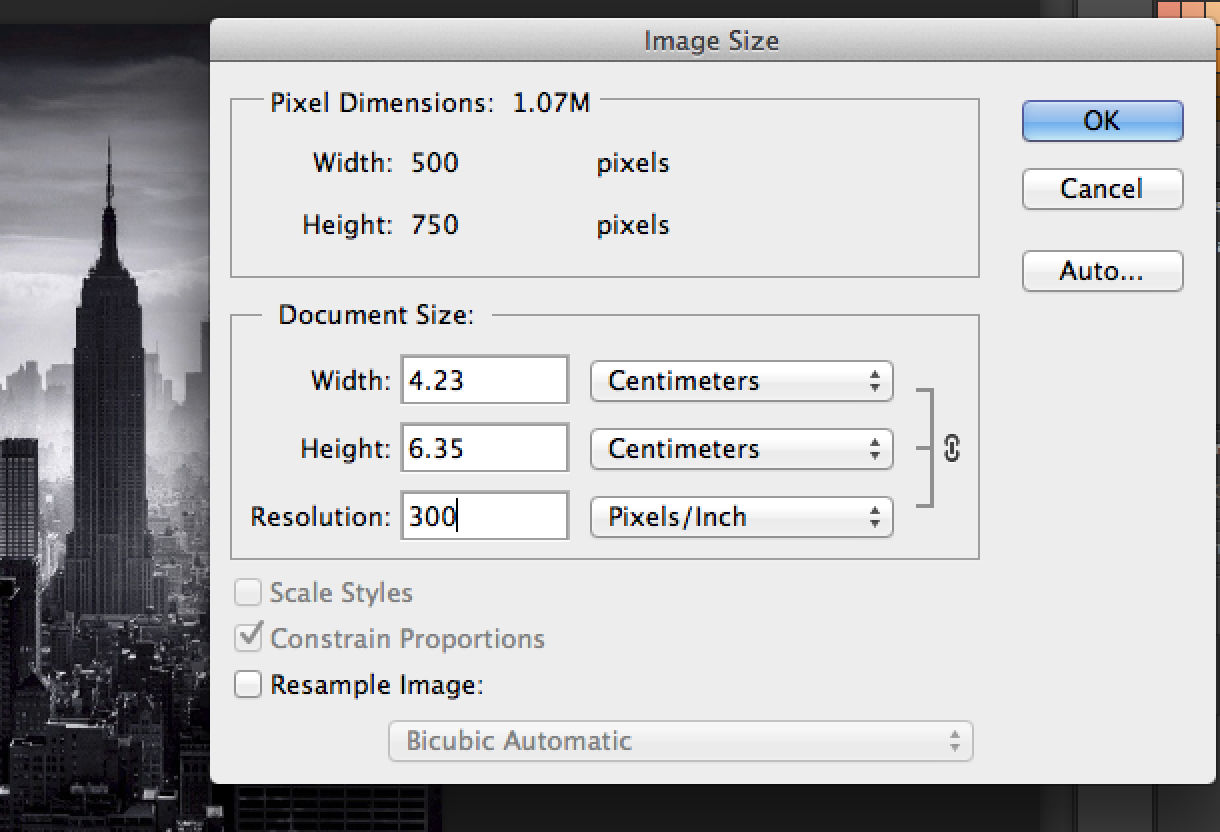
Task: Click the Scale Styles checkbox
Action: point(247,592)
